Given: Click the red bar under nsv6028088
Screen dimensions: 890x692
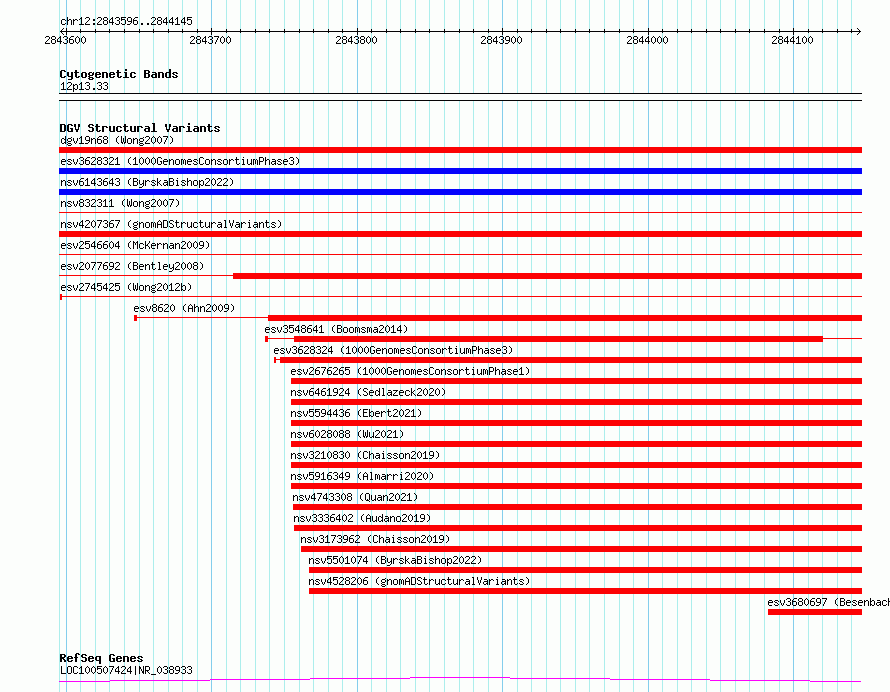Looking at the screenshot, I should click(x=576, y=444).
